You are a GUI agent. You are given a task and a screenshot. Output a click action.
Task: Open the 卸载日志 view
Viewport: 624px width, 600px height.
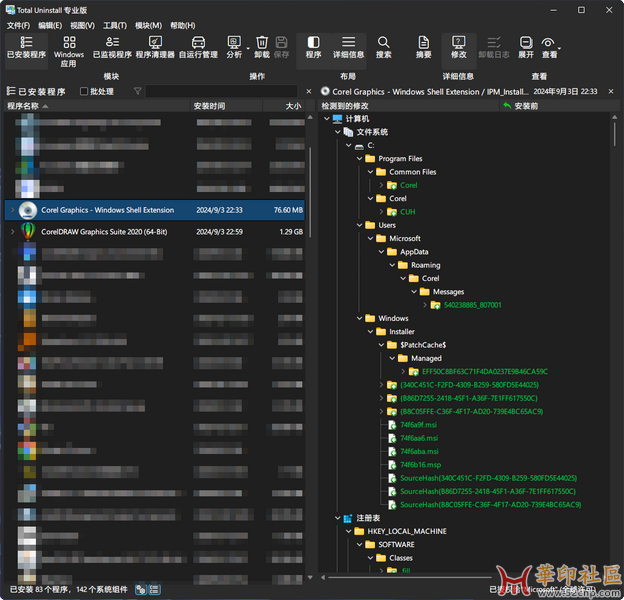[x=493, y=48]
